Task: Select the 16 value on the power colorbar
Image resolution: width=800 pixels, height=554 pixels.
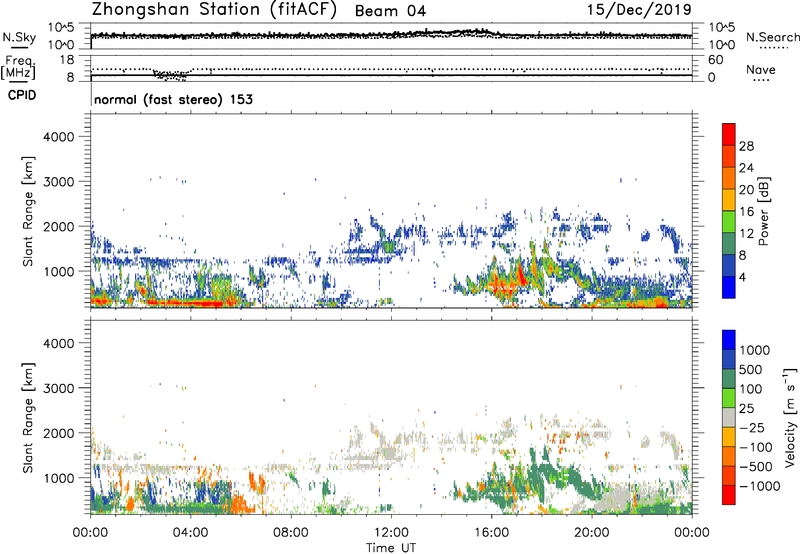Action: click(x=746, y=212)
